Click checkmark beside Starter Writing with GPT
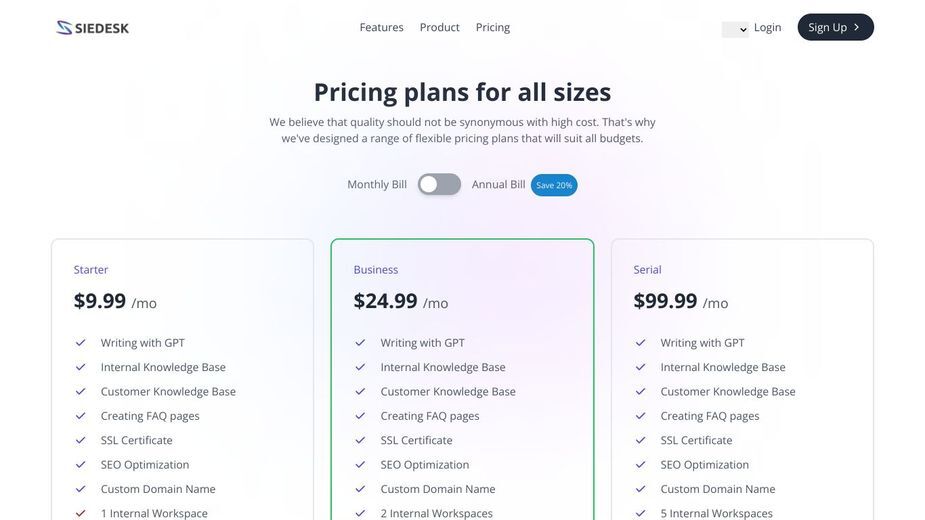The image size is (925, 520). 81,342
